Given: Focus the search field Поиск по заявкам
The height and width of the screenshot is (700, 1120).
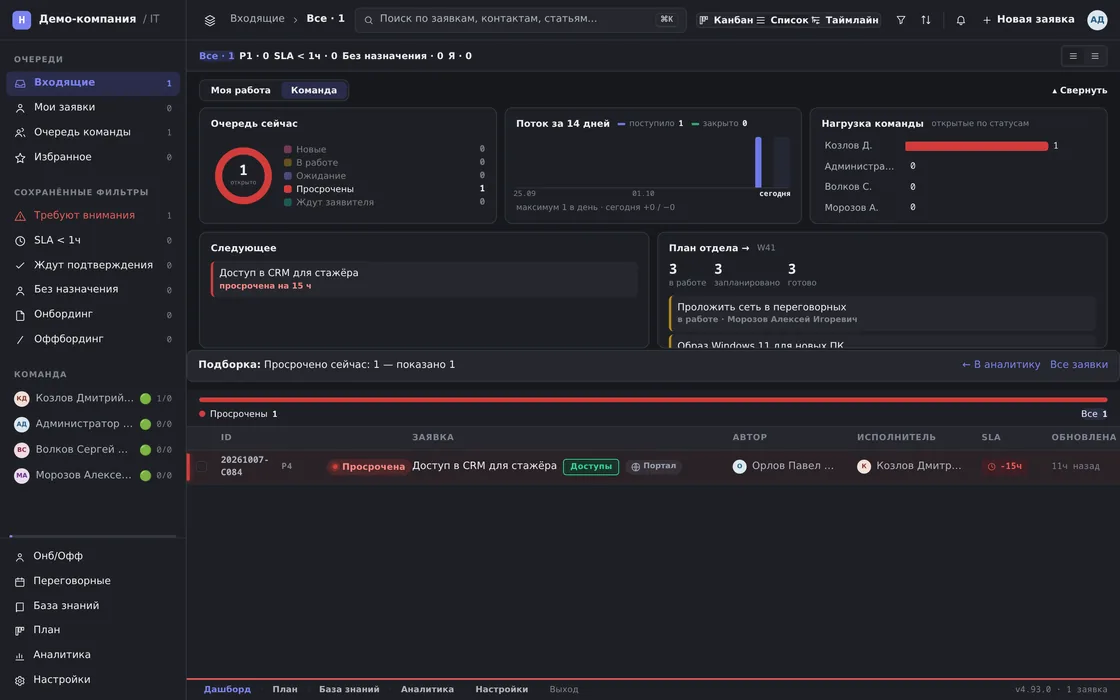Looking at the screenshot, I should click(520, 19).
